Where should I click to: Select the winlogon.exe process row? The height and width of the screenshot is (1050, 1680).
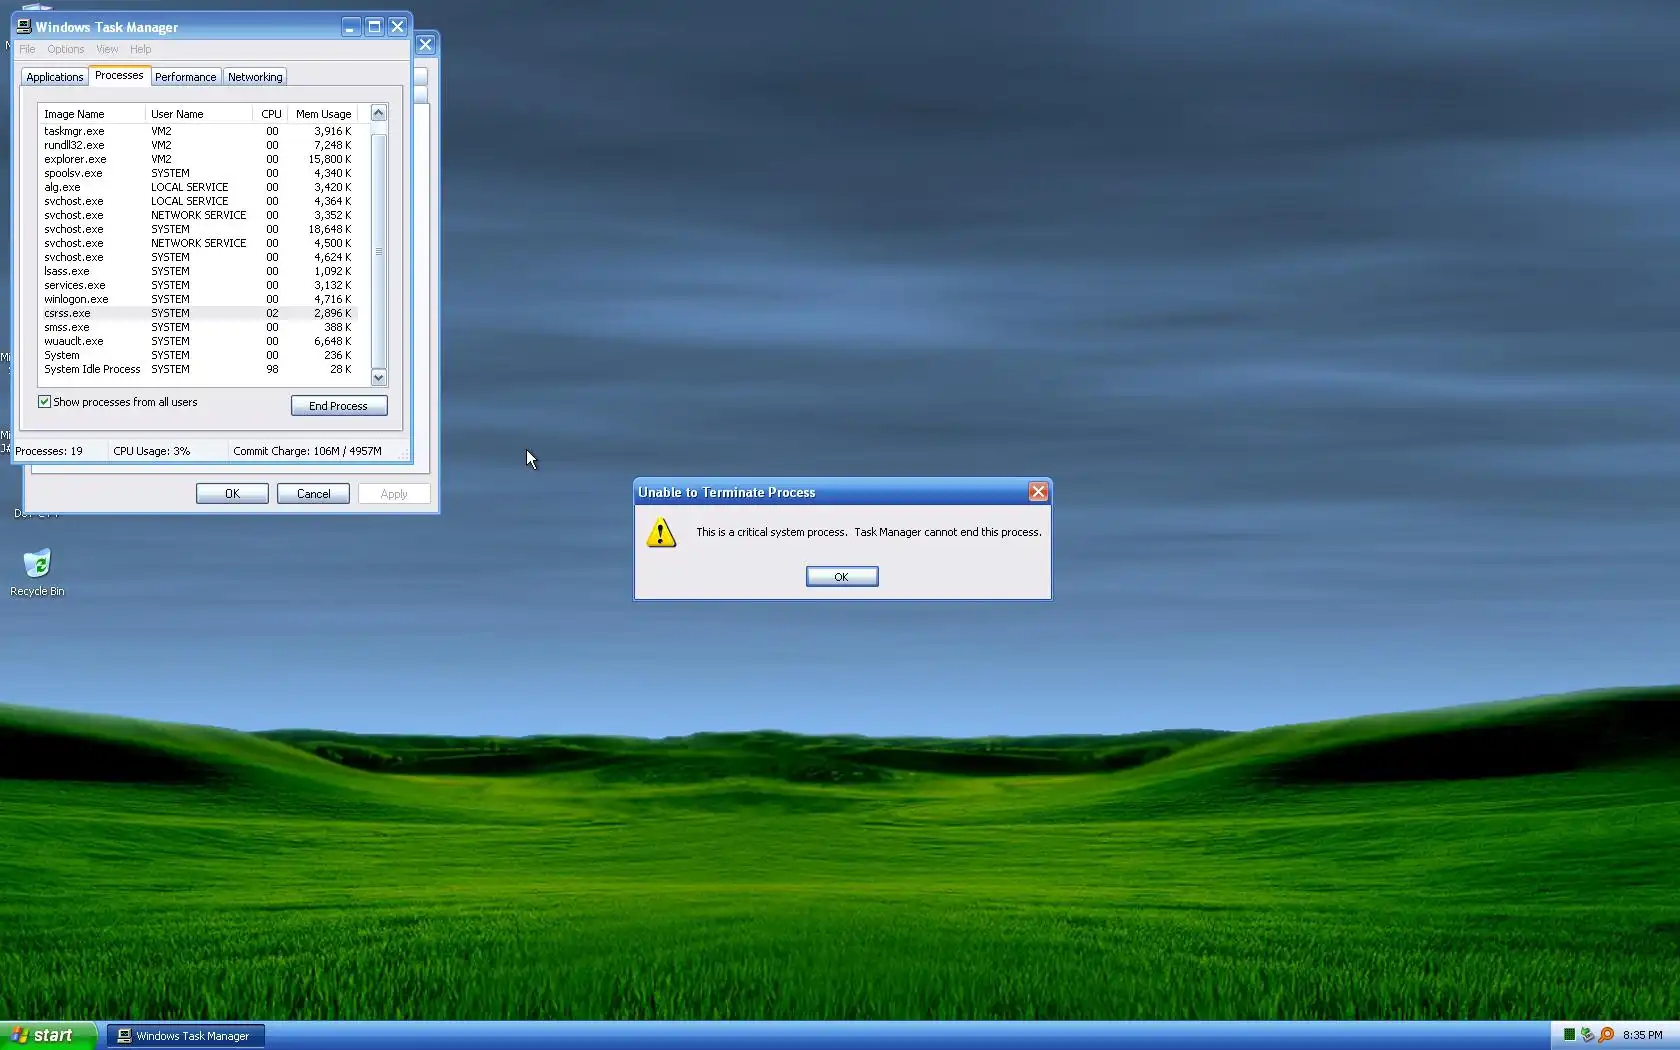[198, 299]
